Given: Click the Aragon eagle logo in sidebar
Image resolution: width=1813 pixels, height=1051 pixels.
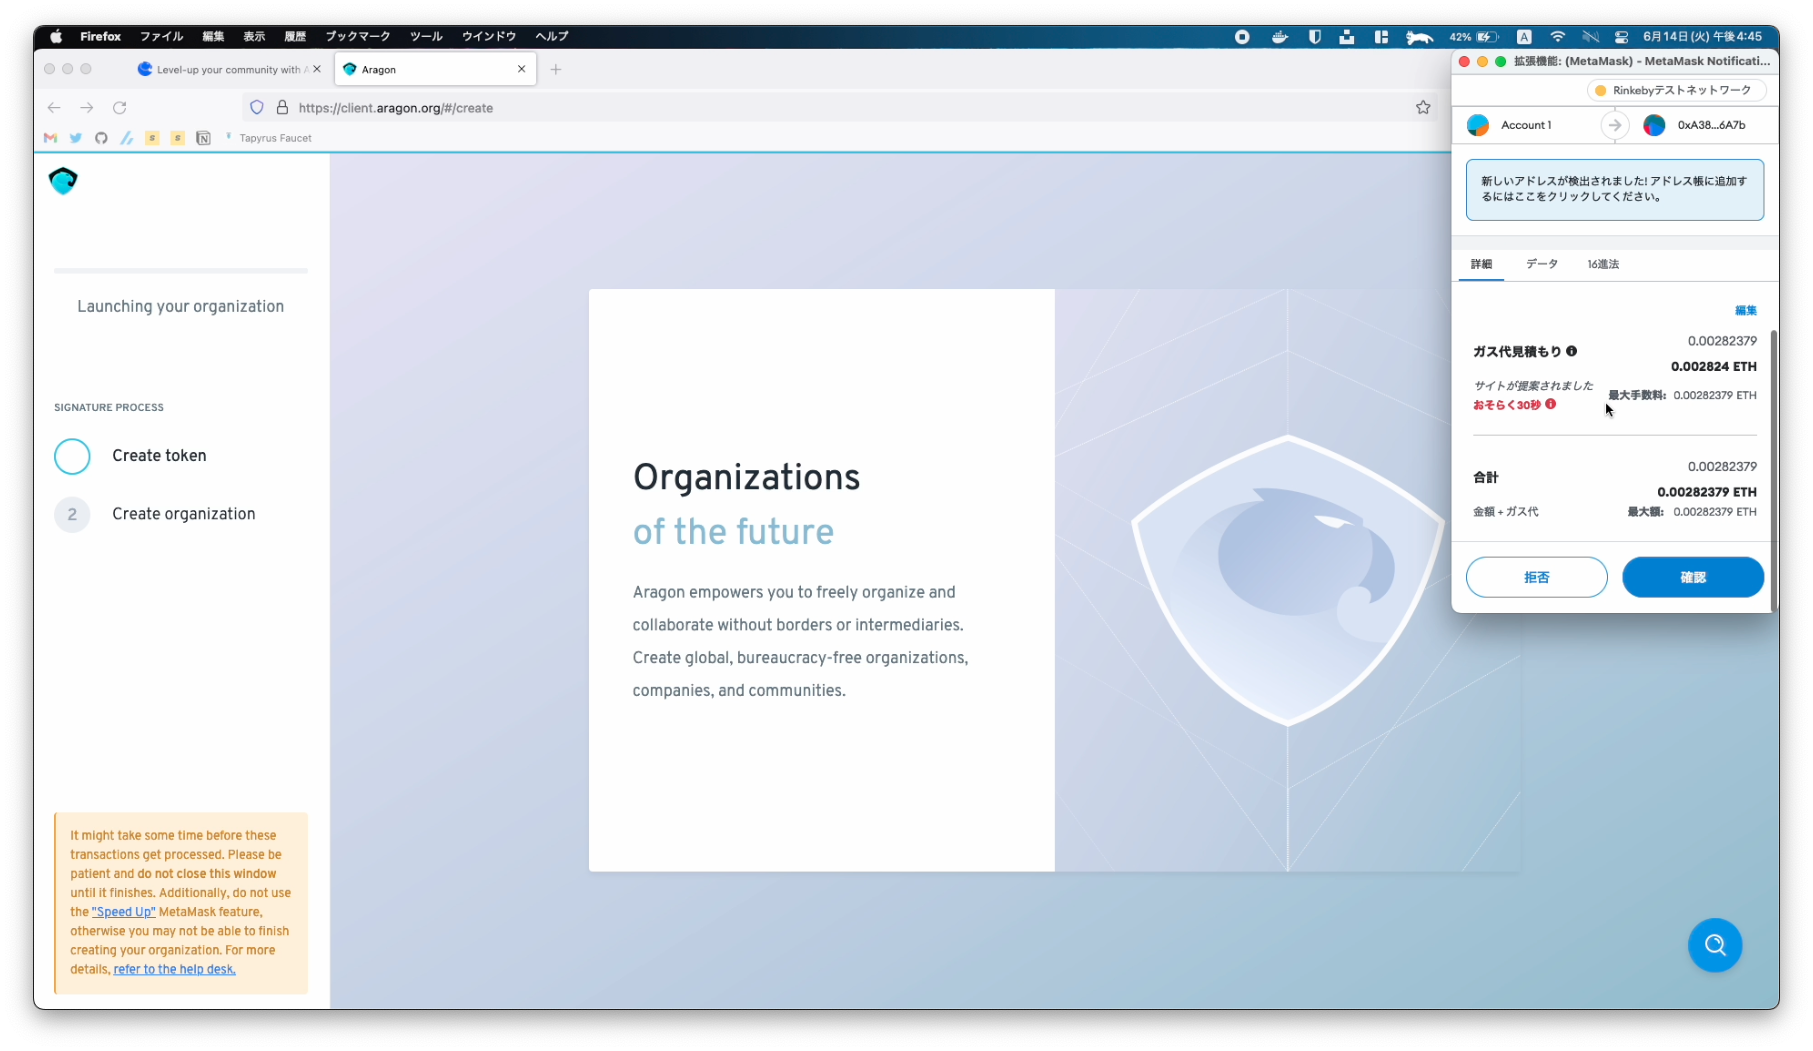Looking at the screenshot, I should click(63, 181).
